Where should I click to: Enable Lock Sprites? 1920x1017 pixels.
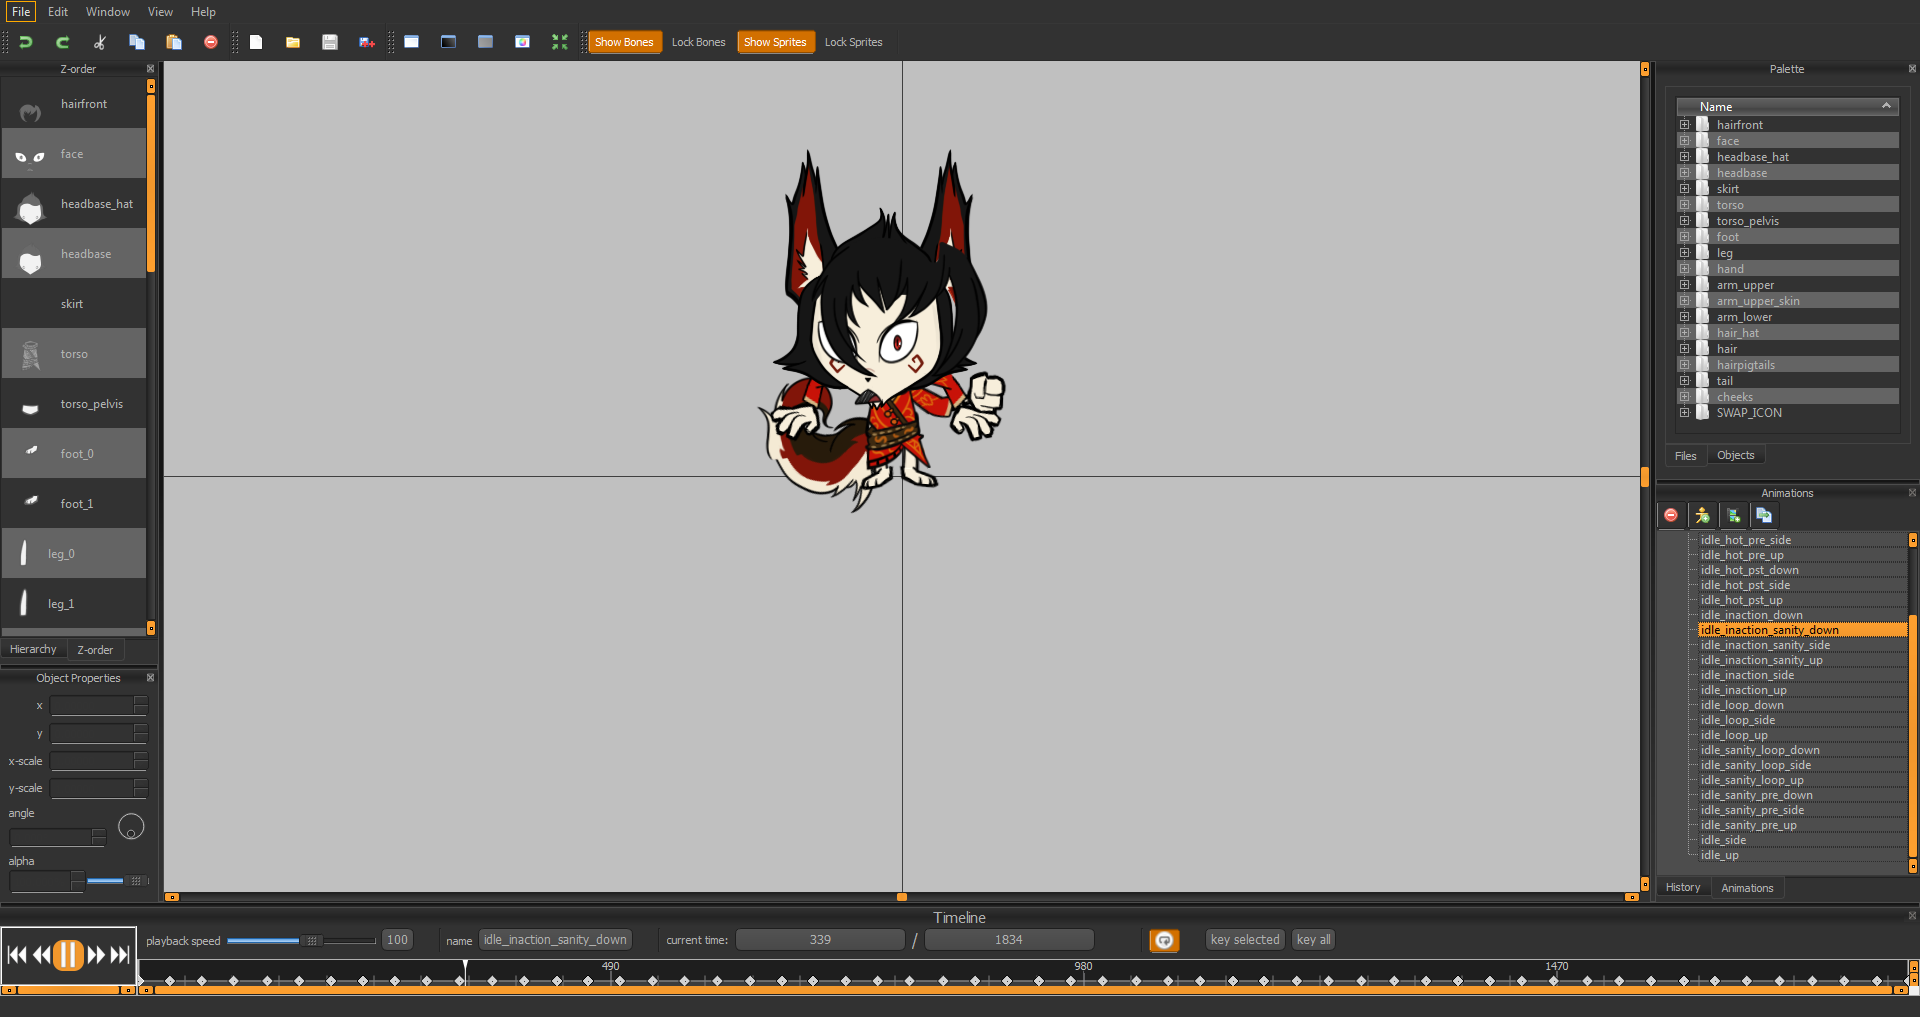[x=853, y=42]
